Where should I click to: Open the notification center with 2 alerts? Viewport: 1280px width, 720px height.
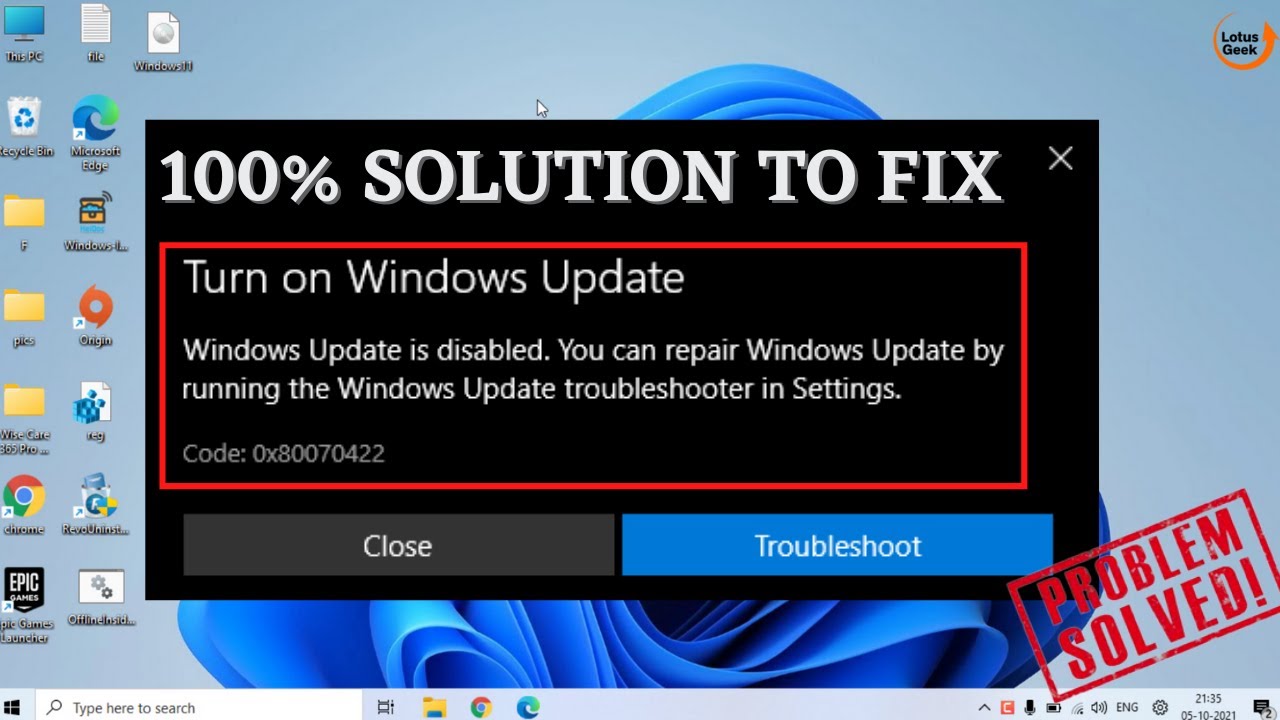(x=1261, y=707)
